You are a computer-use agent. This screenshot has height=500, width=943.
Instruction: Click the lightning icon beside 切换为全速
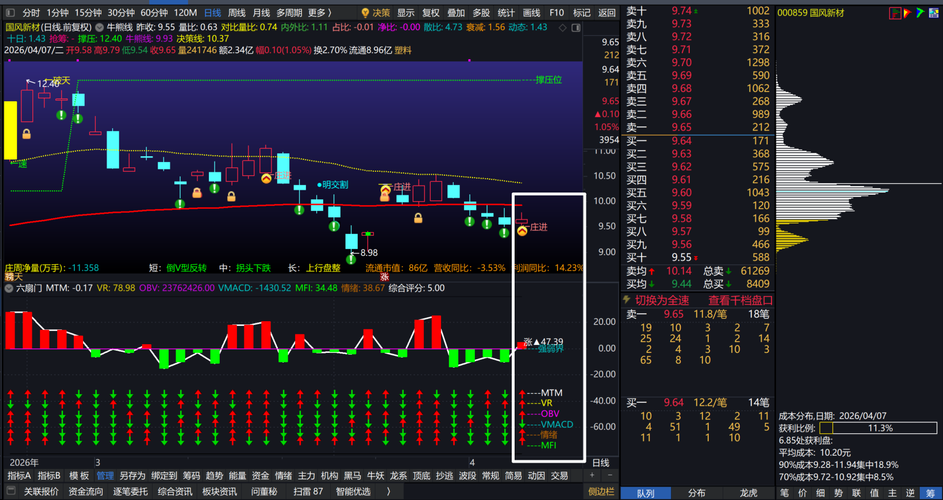[627, 300]
